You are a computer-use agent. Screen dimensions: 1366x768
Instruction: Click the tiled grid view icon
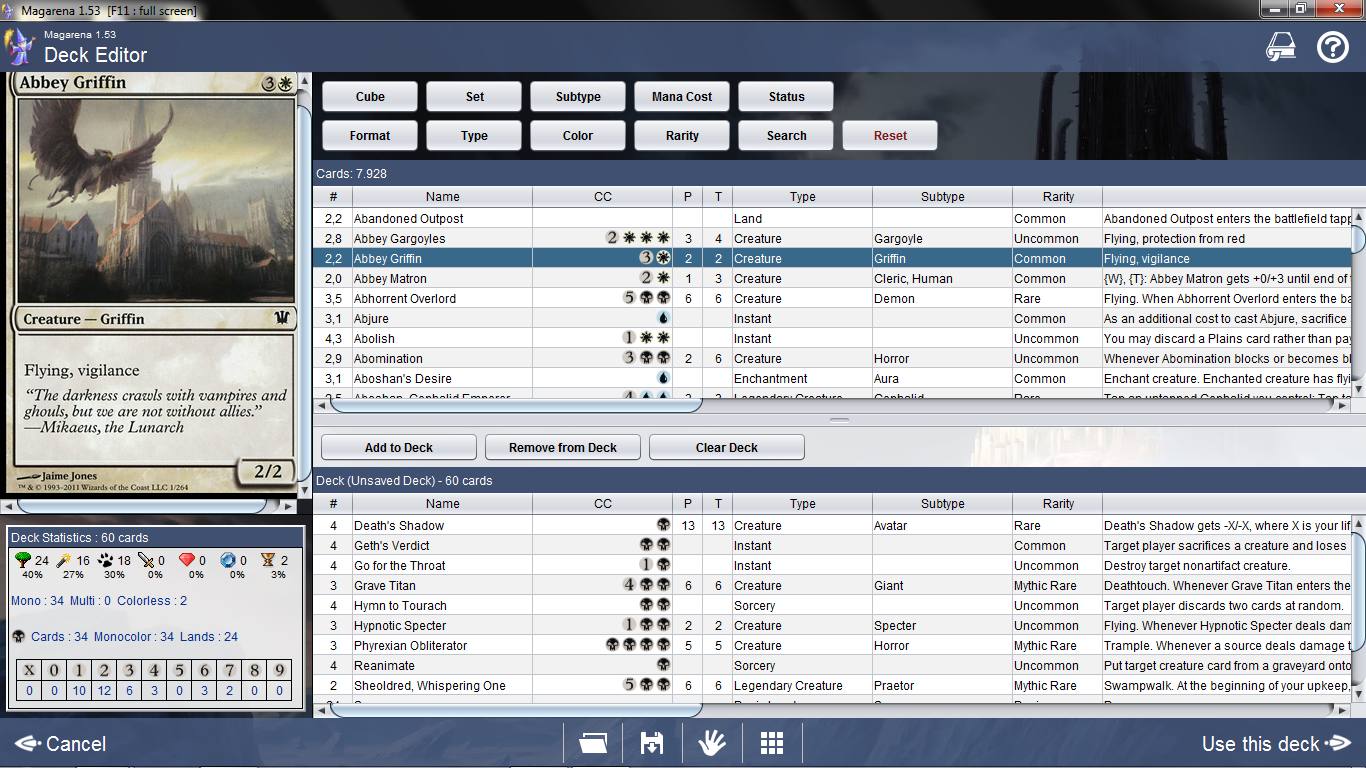[771, 743]
